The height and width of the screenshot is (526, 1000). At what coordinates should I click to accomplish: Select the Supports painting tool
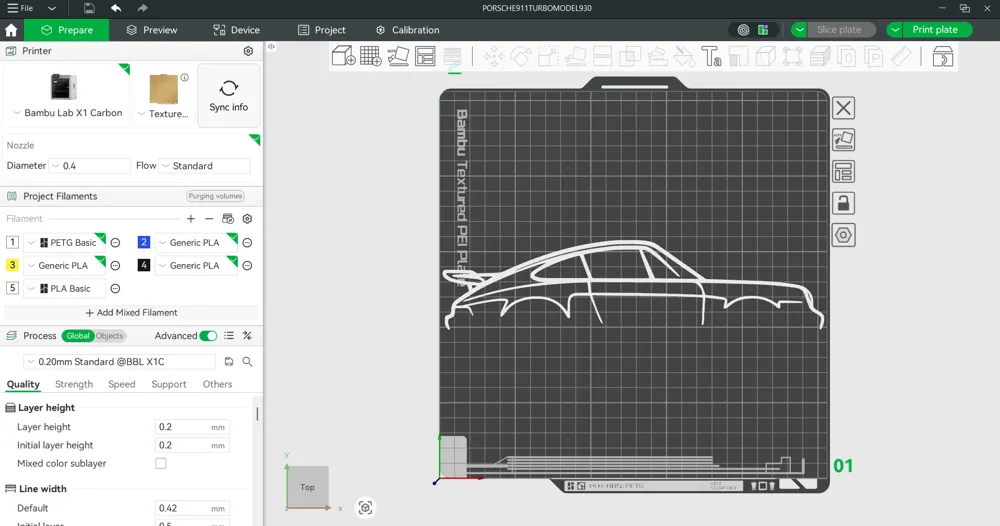(x=658, y=56)
